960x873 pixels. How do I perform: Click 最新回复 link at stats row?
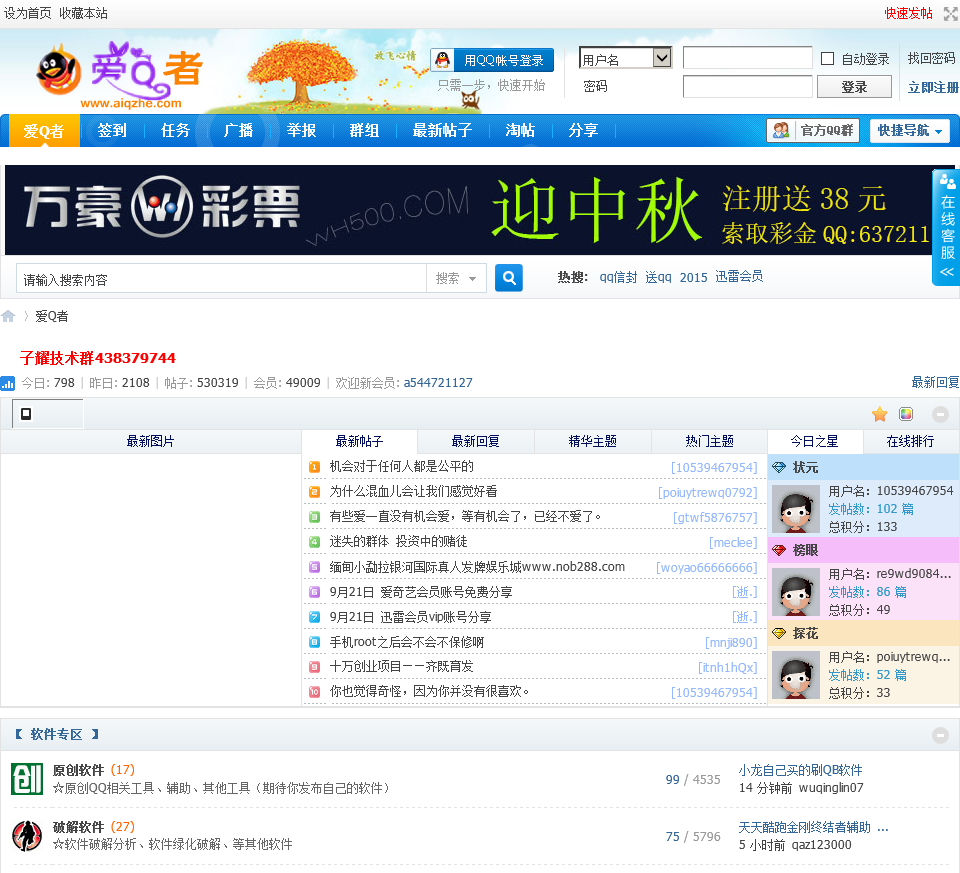pos(936,383)
